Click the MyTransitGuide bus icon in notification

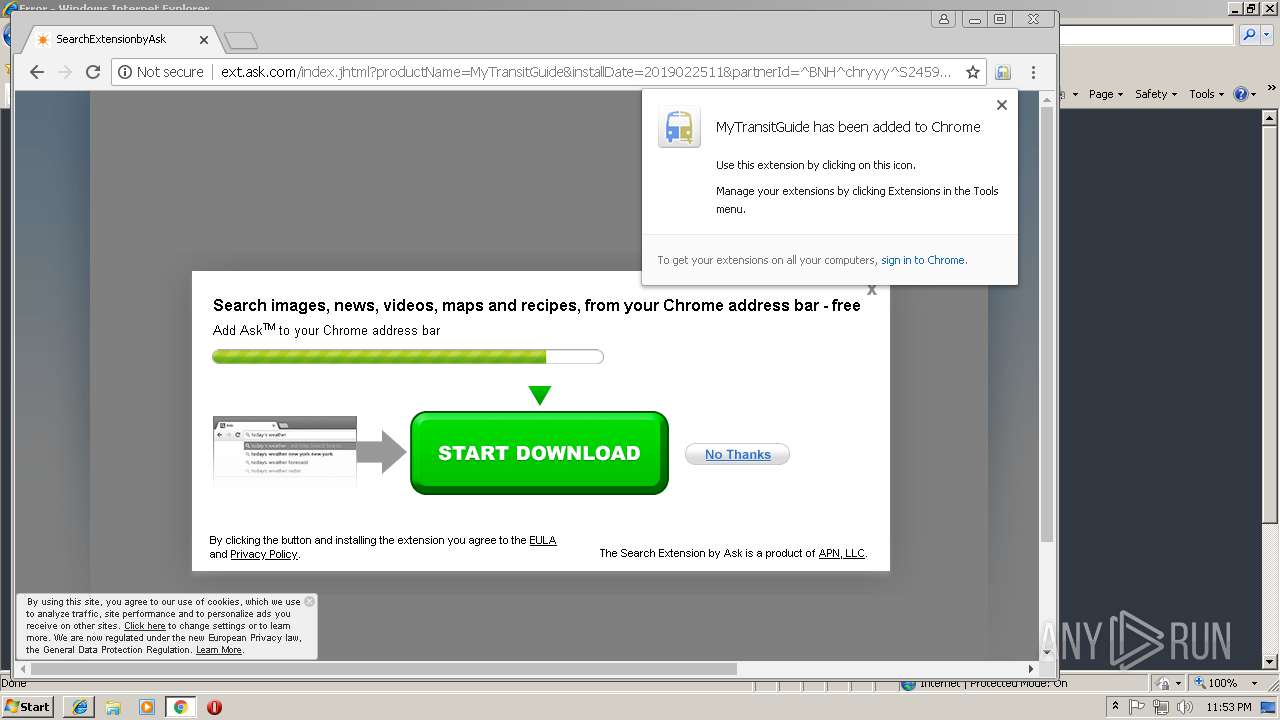(x=679, y=127)
